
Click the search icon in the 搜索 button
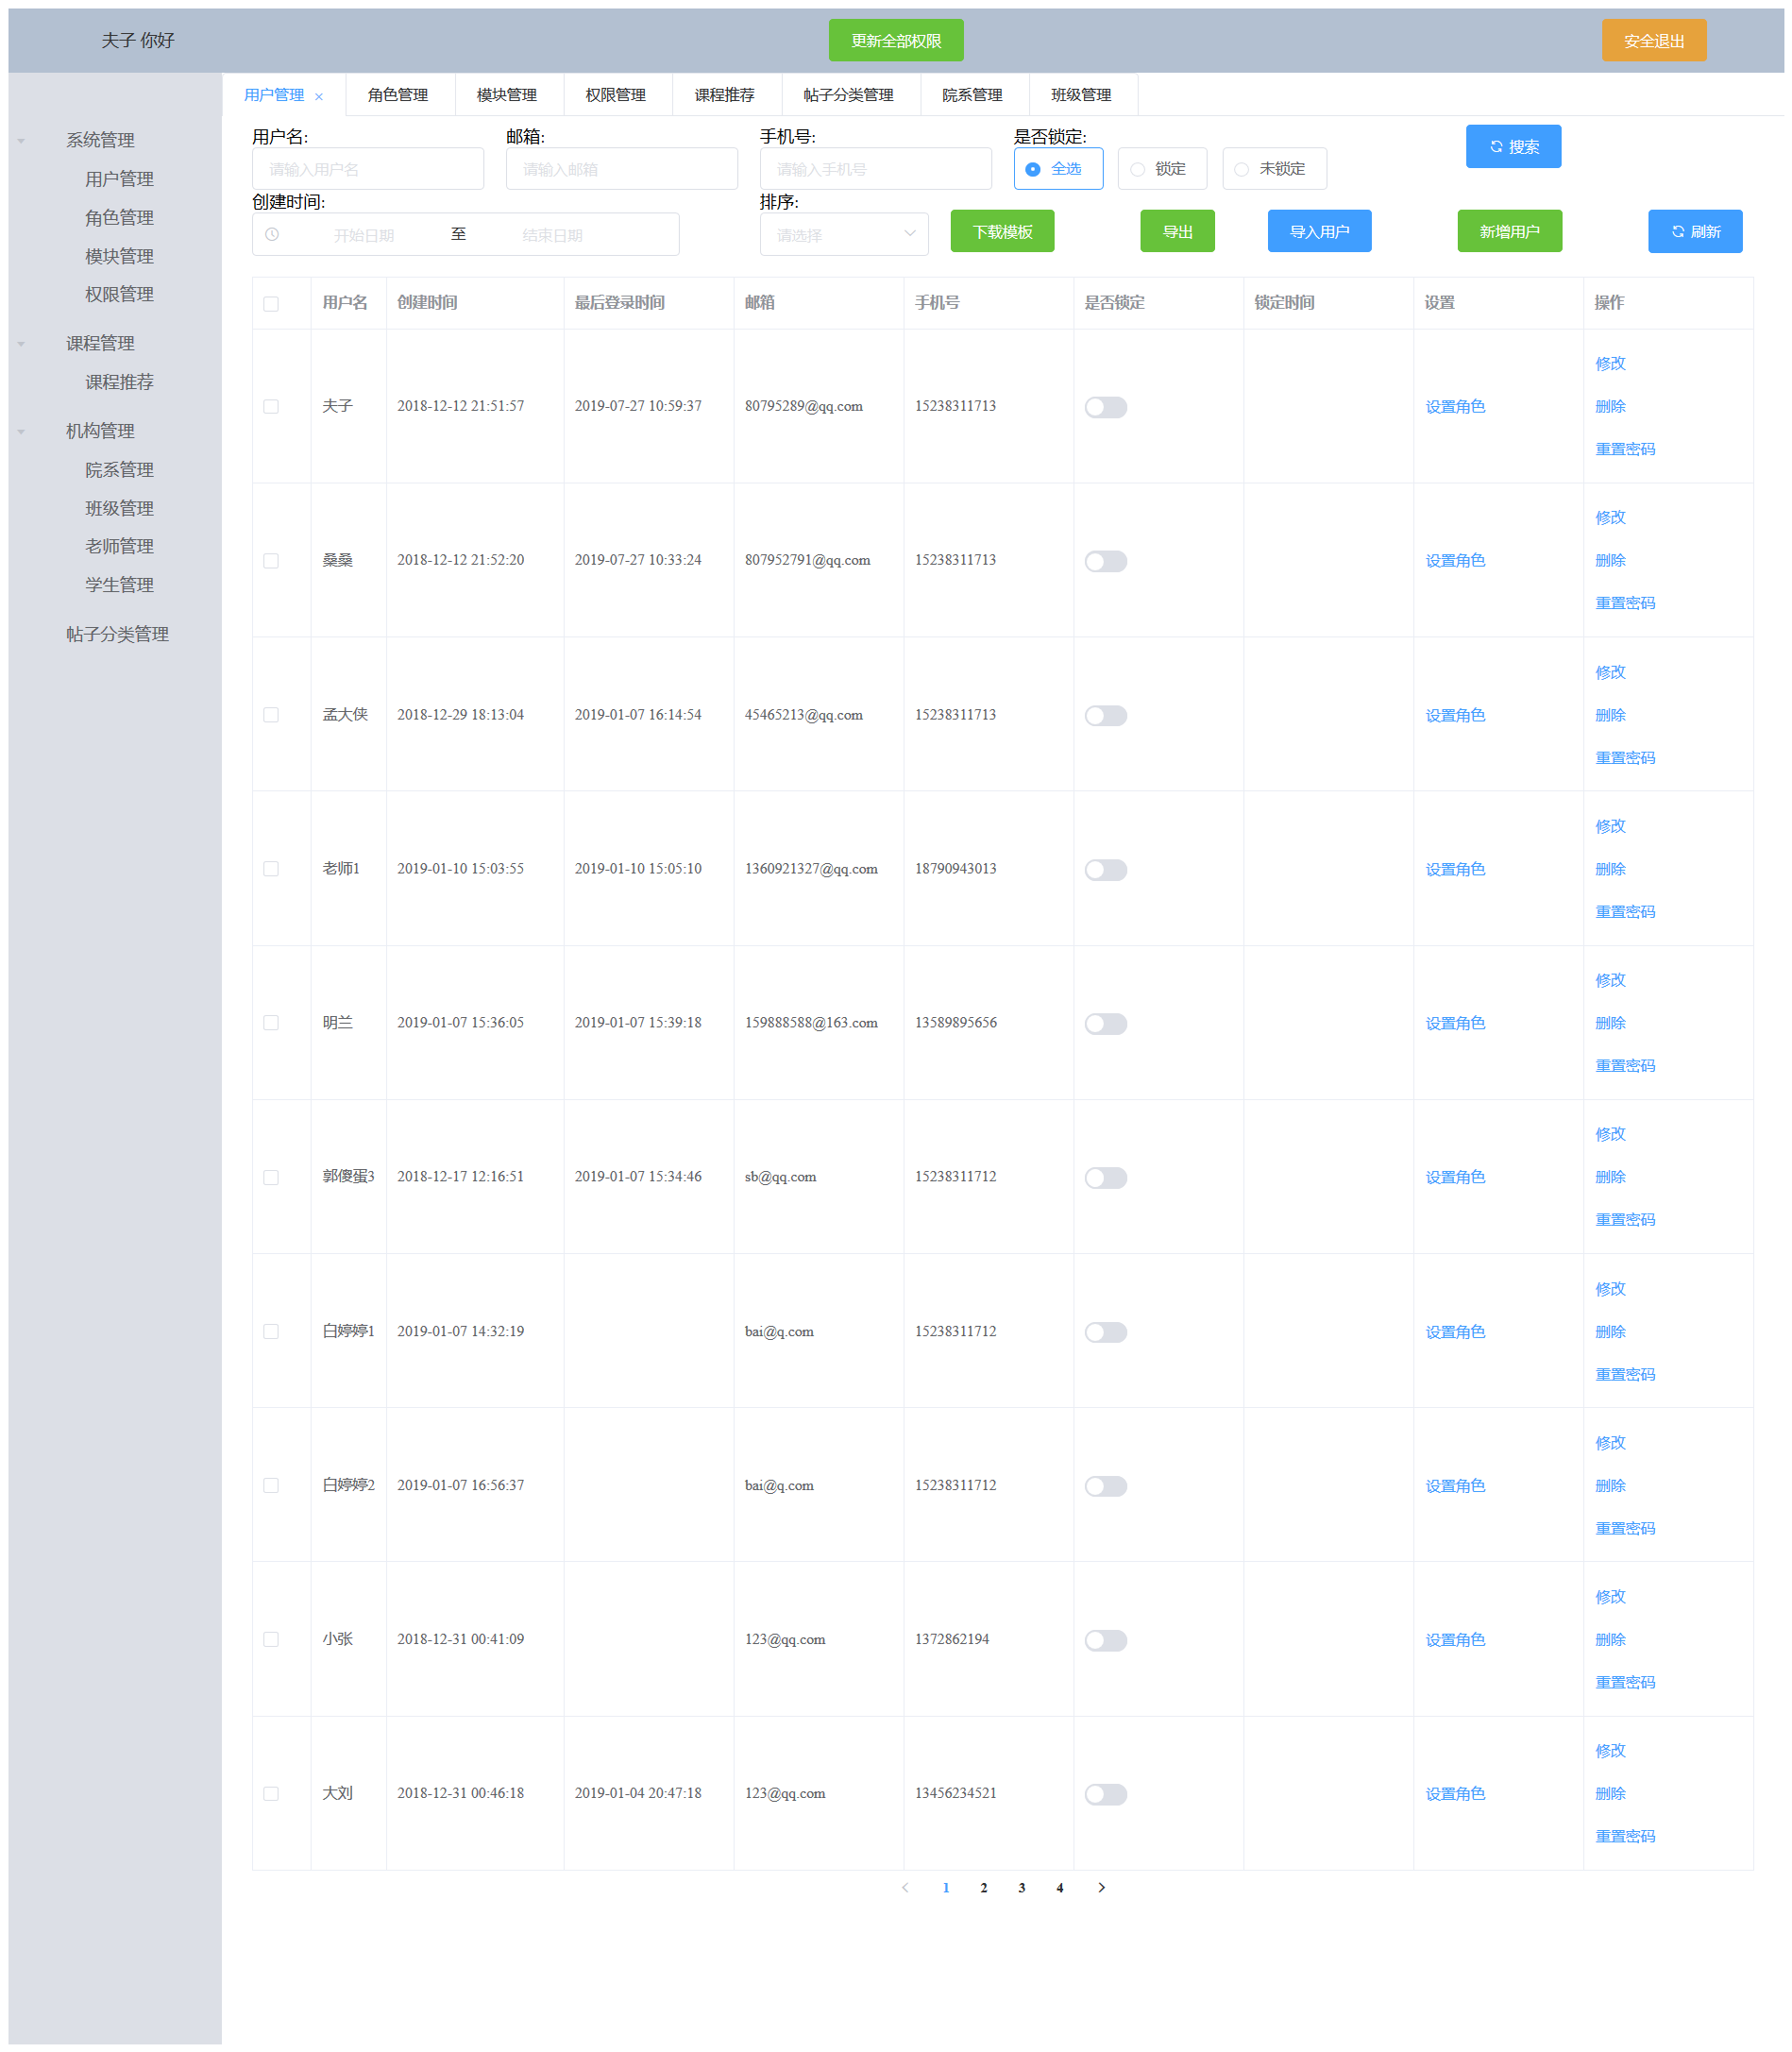click(x=1496, y=146)
